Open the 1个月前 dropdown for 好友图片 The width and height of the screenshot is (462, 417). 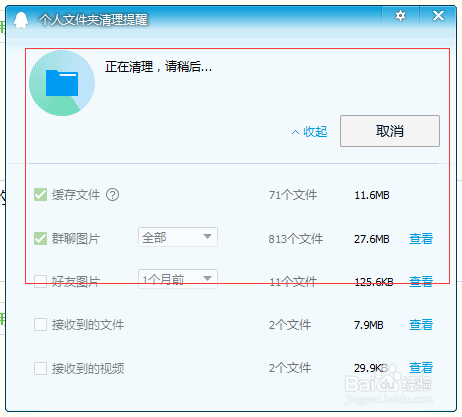click(x=178, y=279)
